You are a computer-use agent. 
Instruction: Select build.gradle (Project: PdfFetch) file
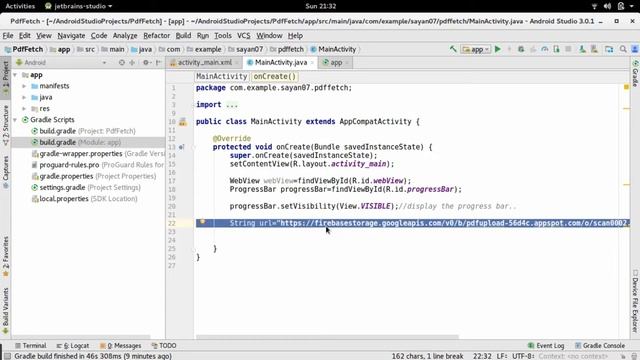point(84,131)
